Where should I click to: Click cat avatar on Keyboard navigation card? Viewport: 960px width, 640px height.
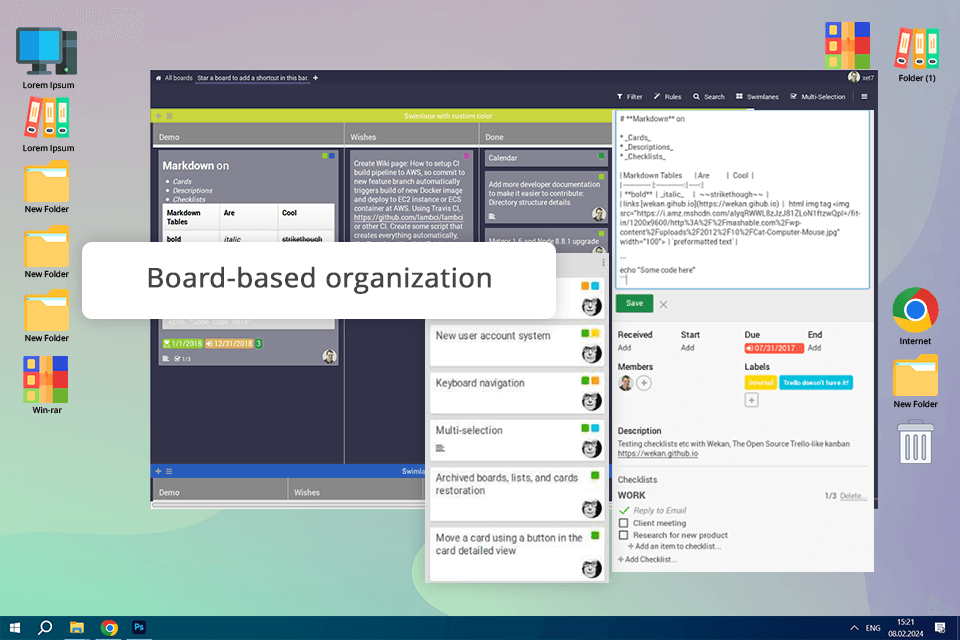coord(591,401)
